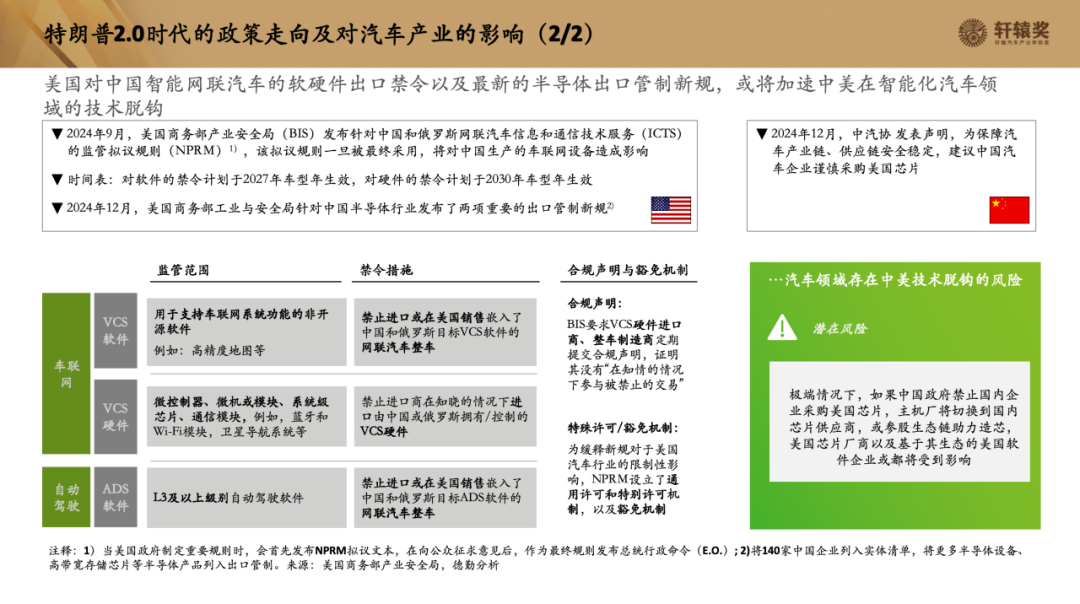Select the L3及以上级别自动驾驶软件 box
1080x604 pixels.
tap(247, 497)
